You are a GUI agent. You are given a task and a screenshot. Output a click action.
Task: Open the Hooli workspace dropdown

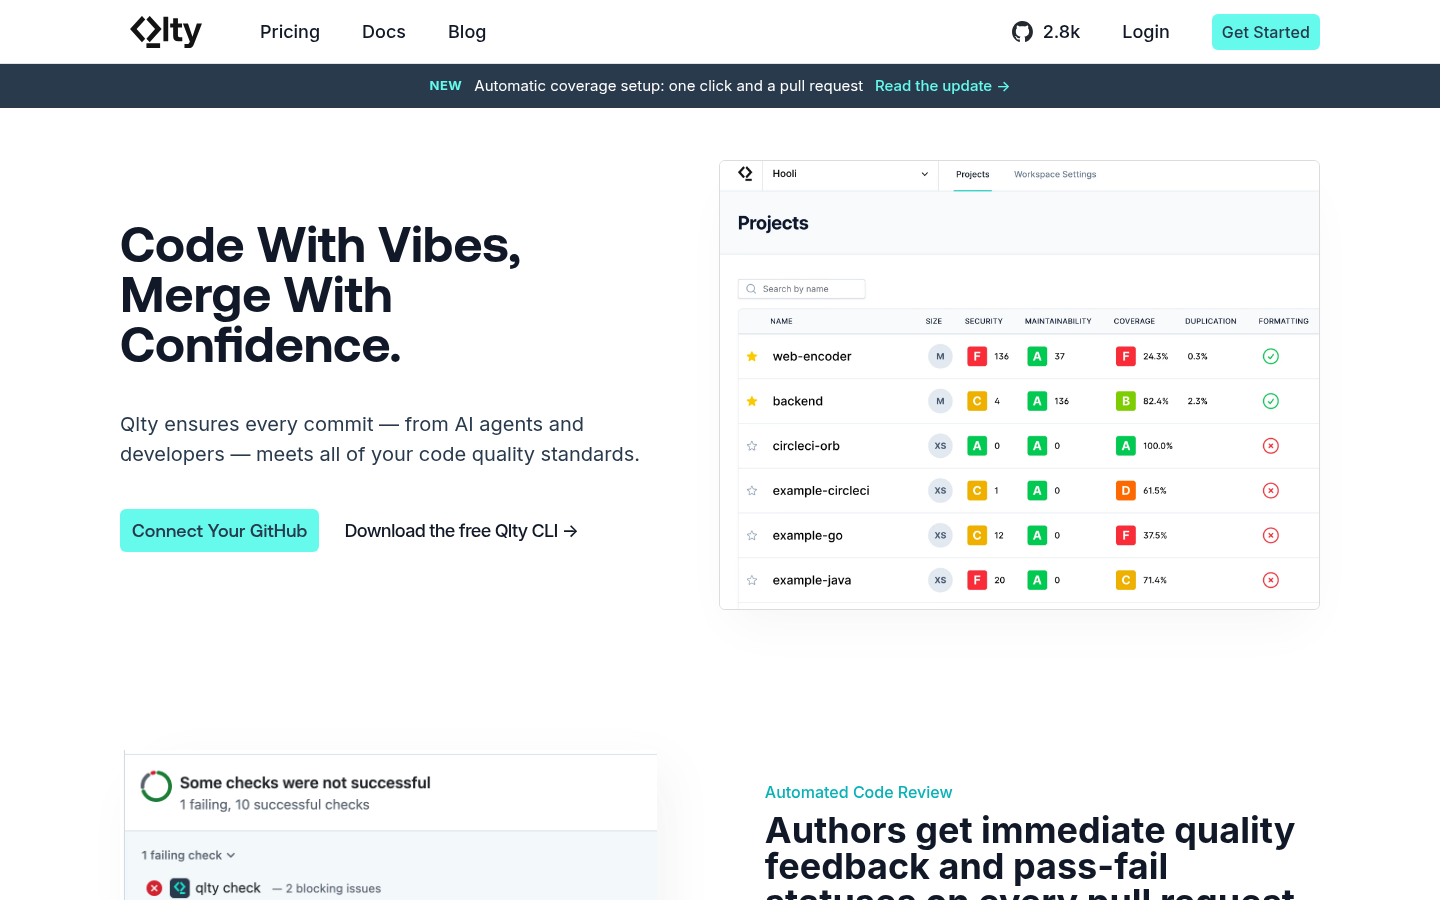[850, 174]
